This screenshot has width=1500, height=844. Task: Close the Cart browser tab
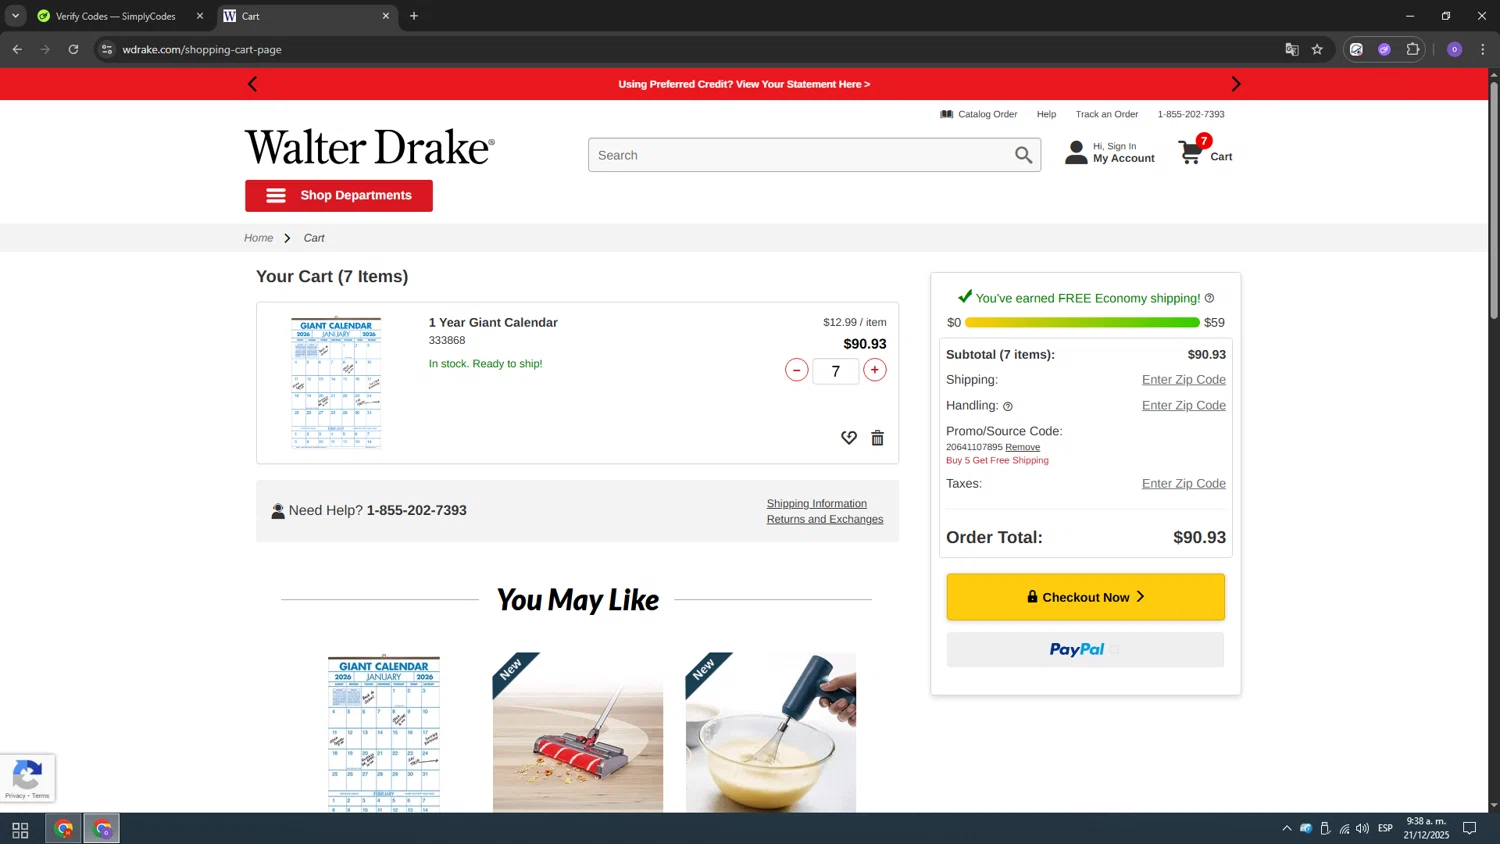(x=386, y=16)
